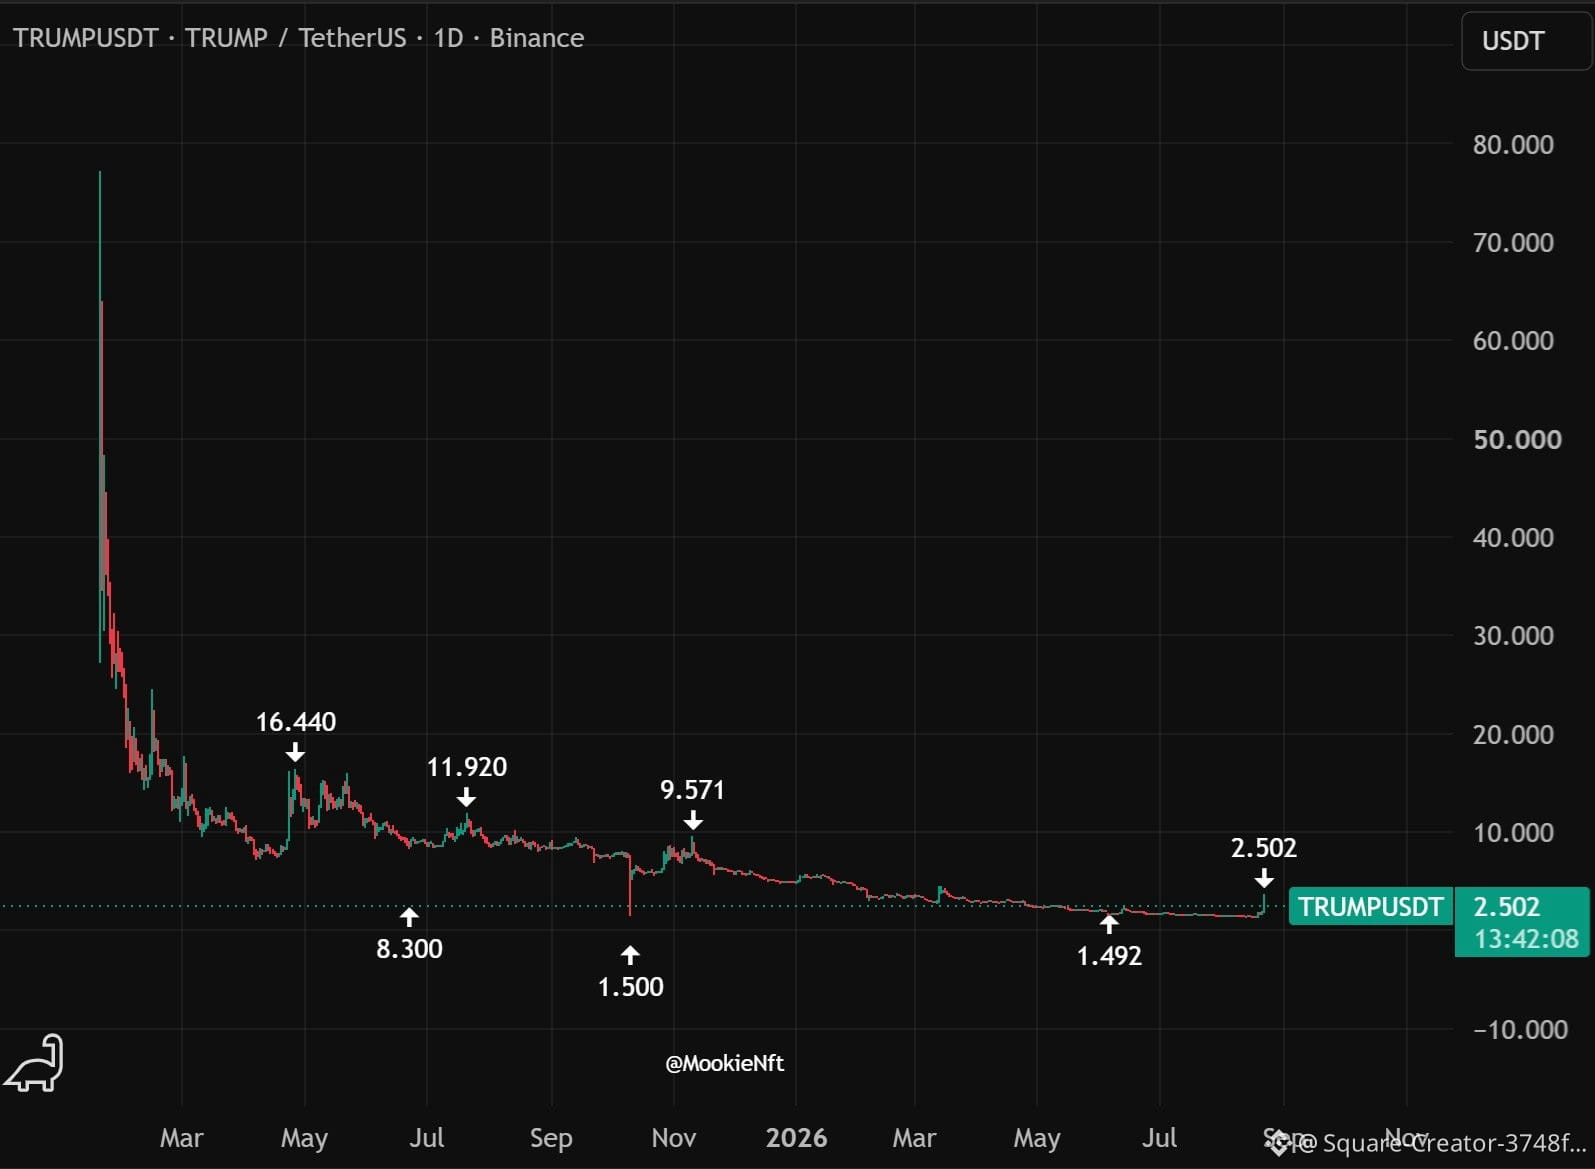Screen dimensions: 1595x1169
Task: Select the 1.492 low price label
Action: coord(1109,956)
